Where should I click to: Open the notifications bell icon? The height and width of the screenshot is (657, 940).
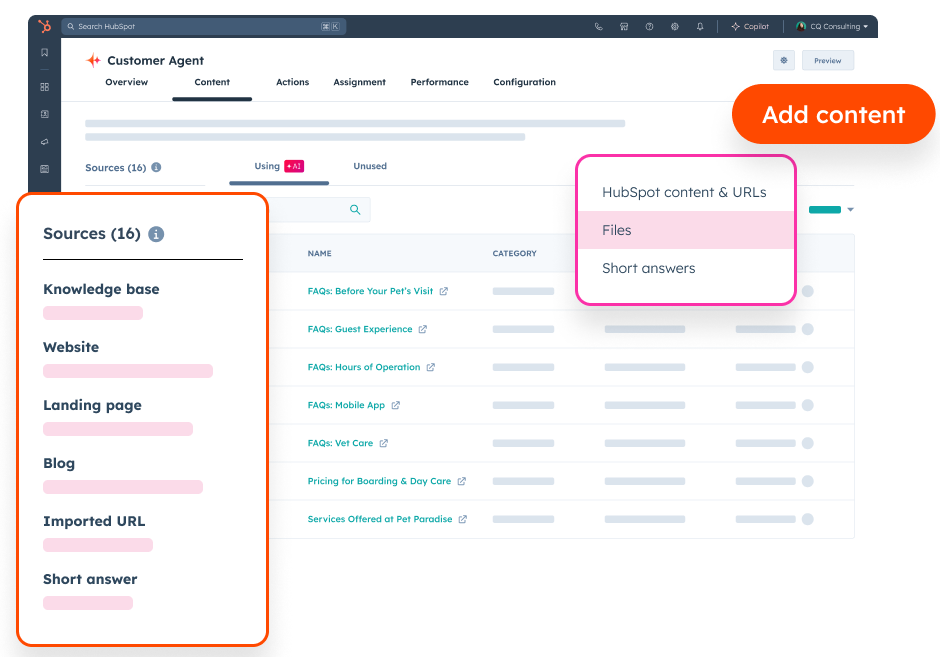coord(700,26)
